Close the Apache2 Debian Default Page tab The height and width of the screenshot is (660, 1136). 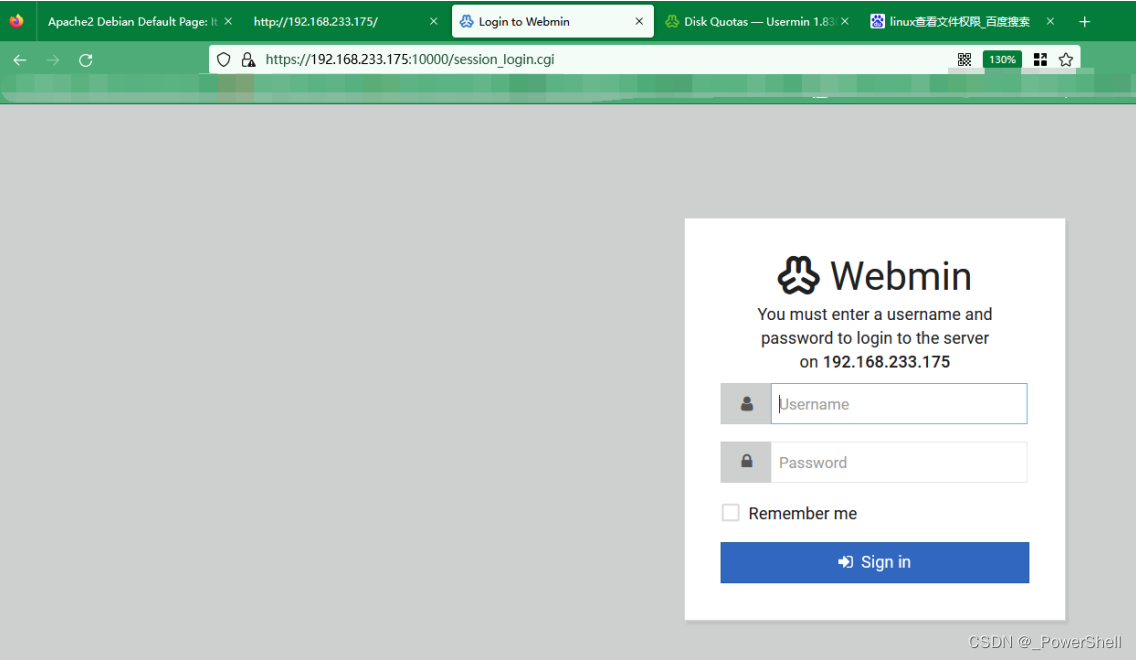pyautogui.click(x=228, y=22)
